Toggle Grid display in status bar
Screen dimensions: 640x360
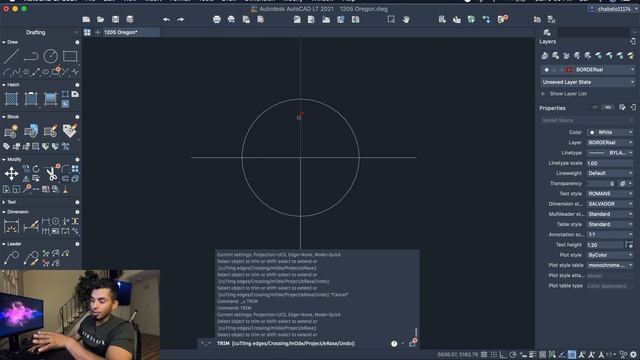click(x=493, y=354)
